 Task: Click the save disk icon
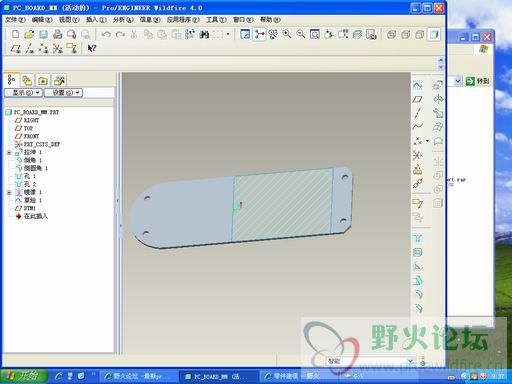pos(44,34)
